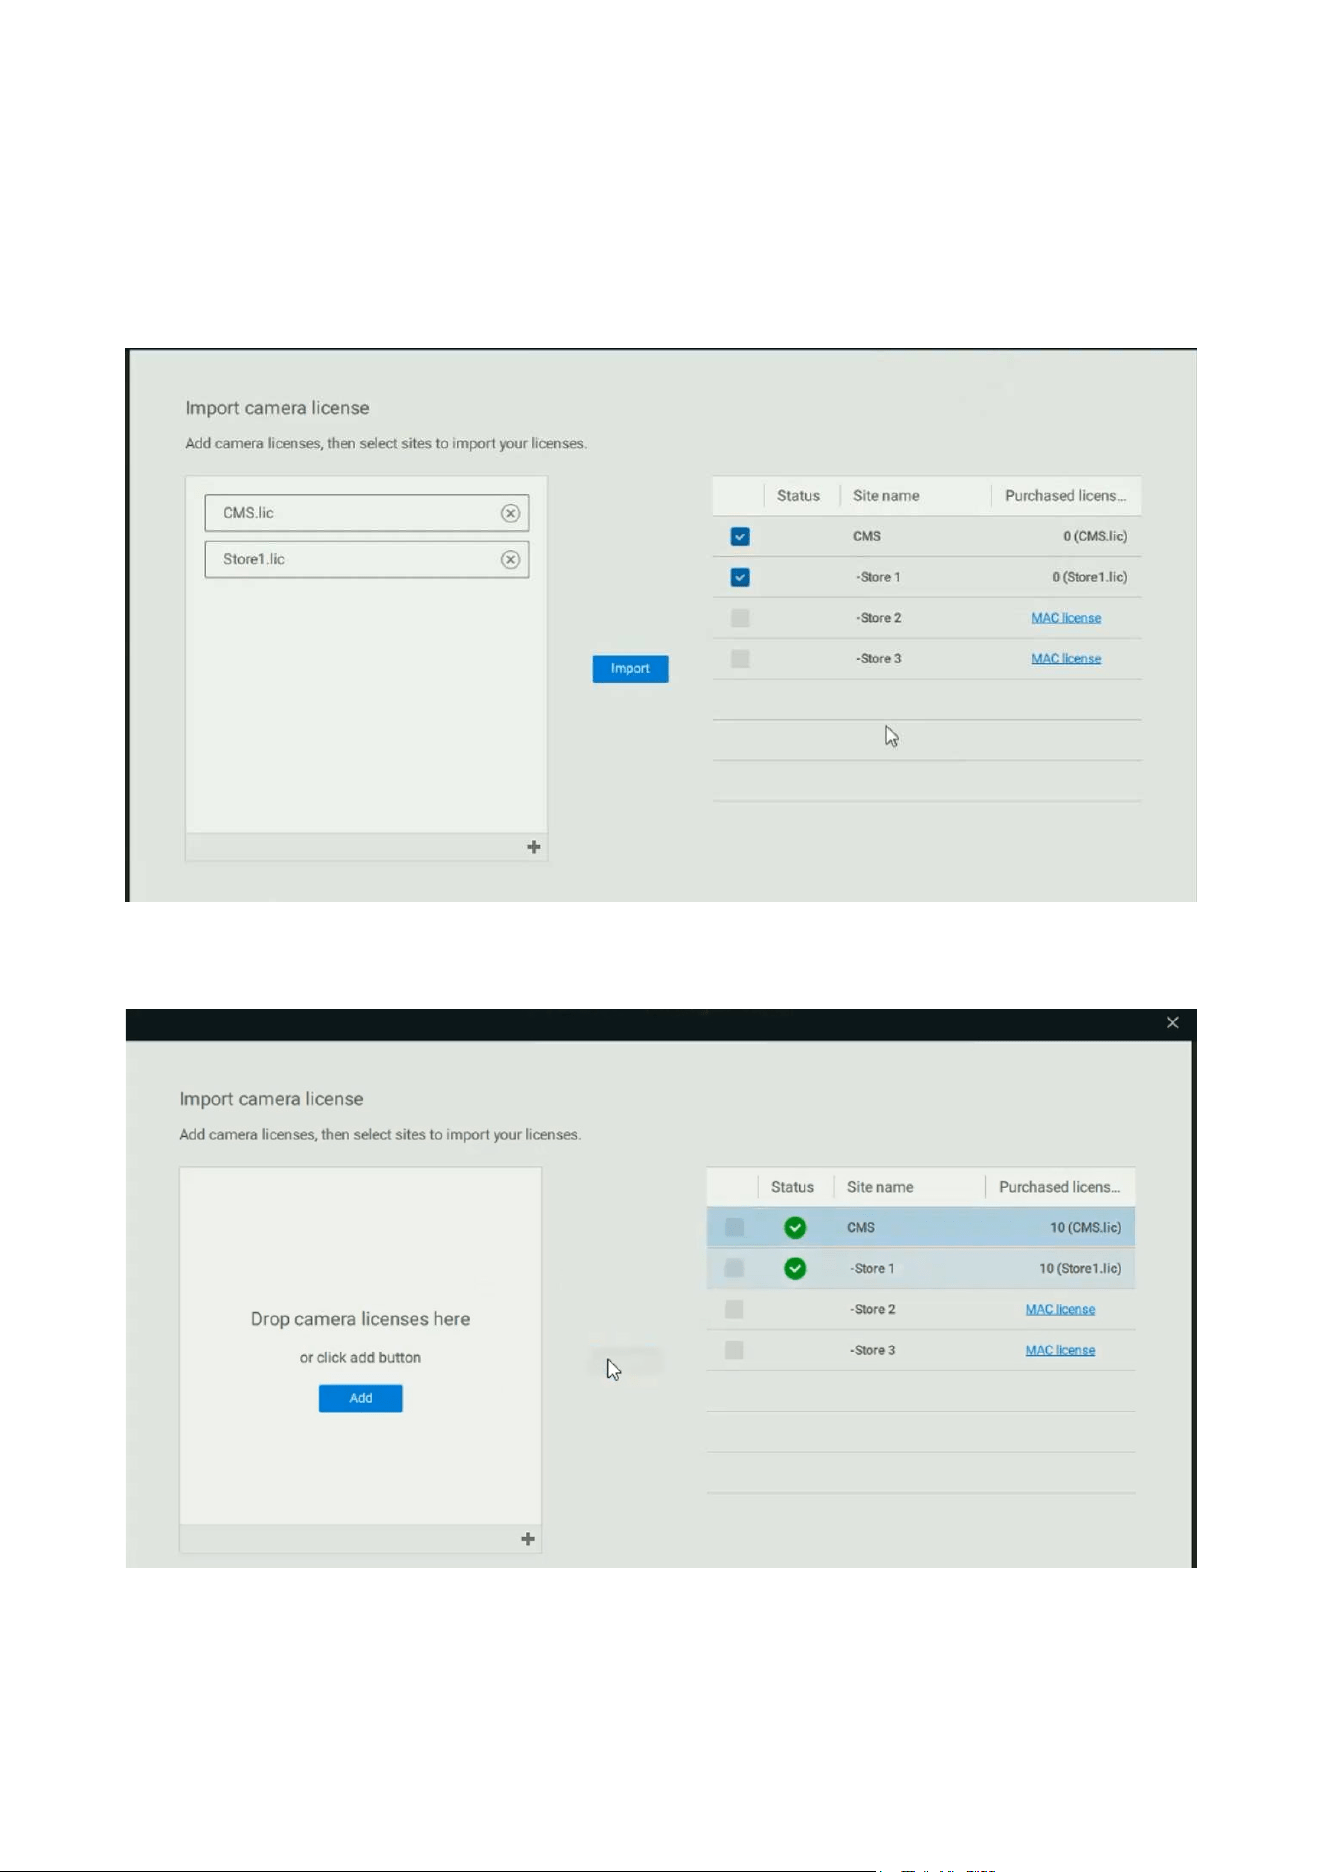1324x1872 pixels.
Task: Open MAC license link for -Store 2, upper table
Action: point(1066,618)
